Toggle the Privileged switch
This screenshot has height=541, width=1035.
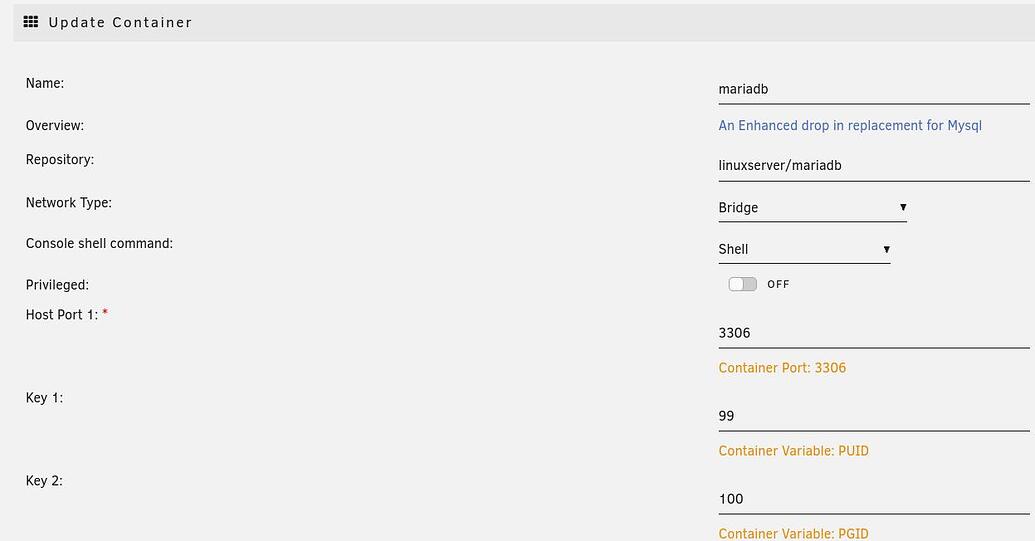pos(743,284)
